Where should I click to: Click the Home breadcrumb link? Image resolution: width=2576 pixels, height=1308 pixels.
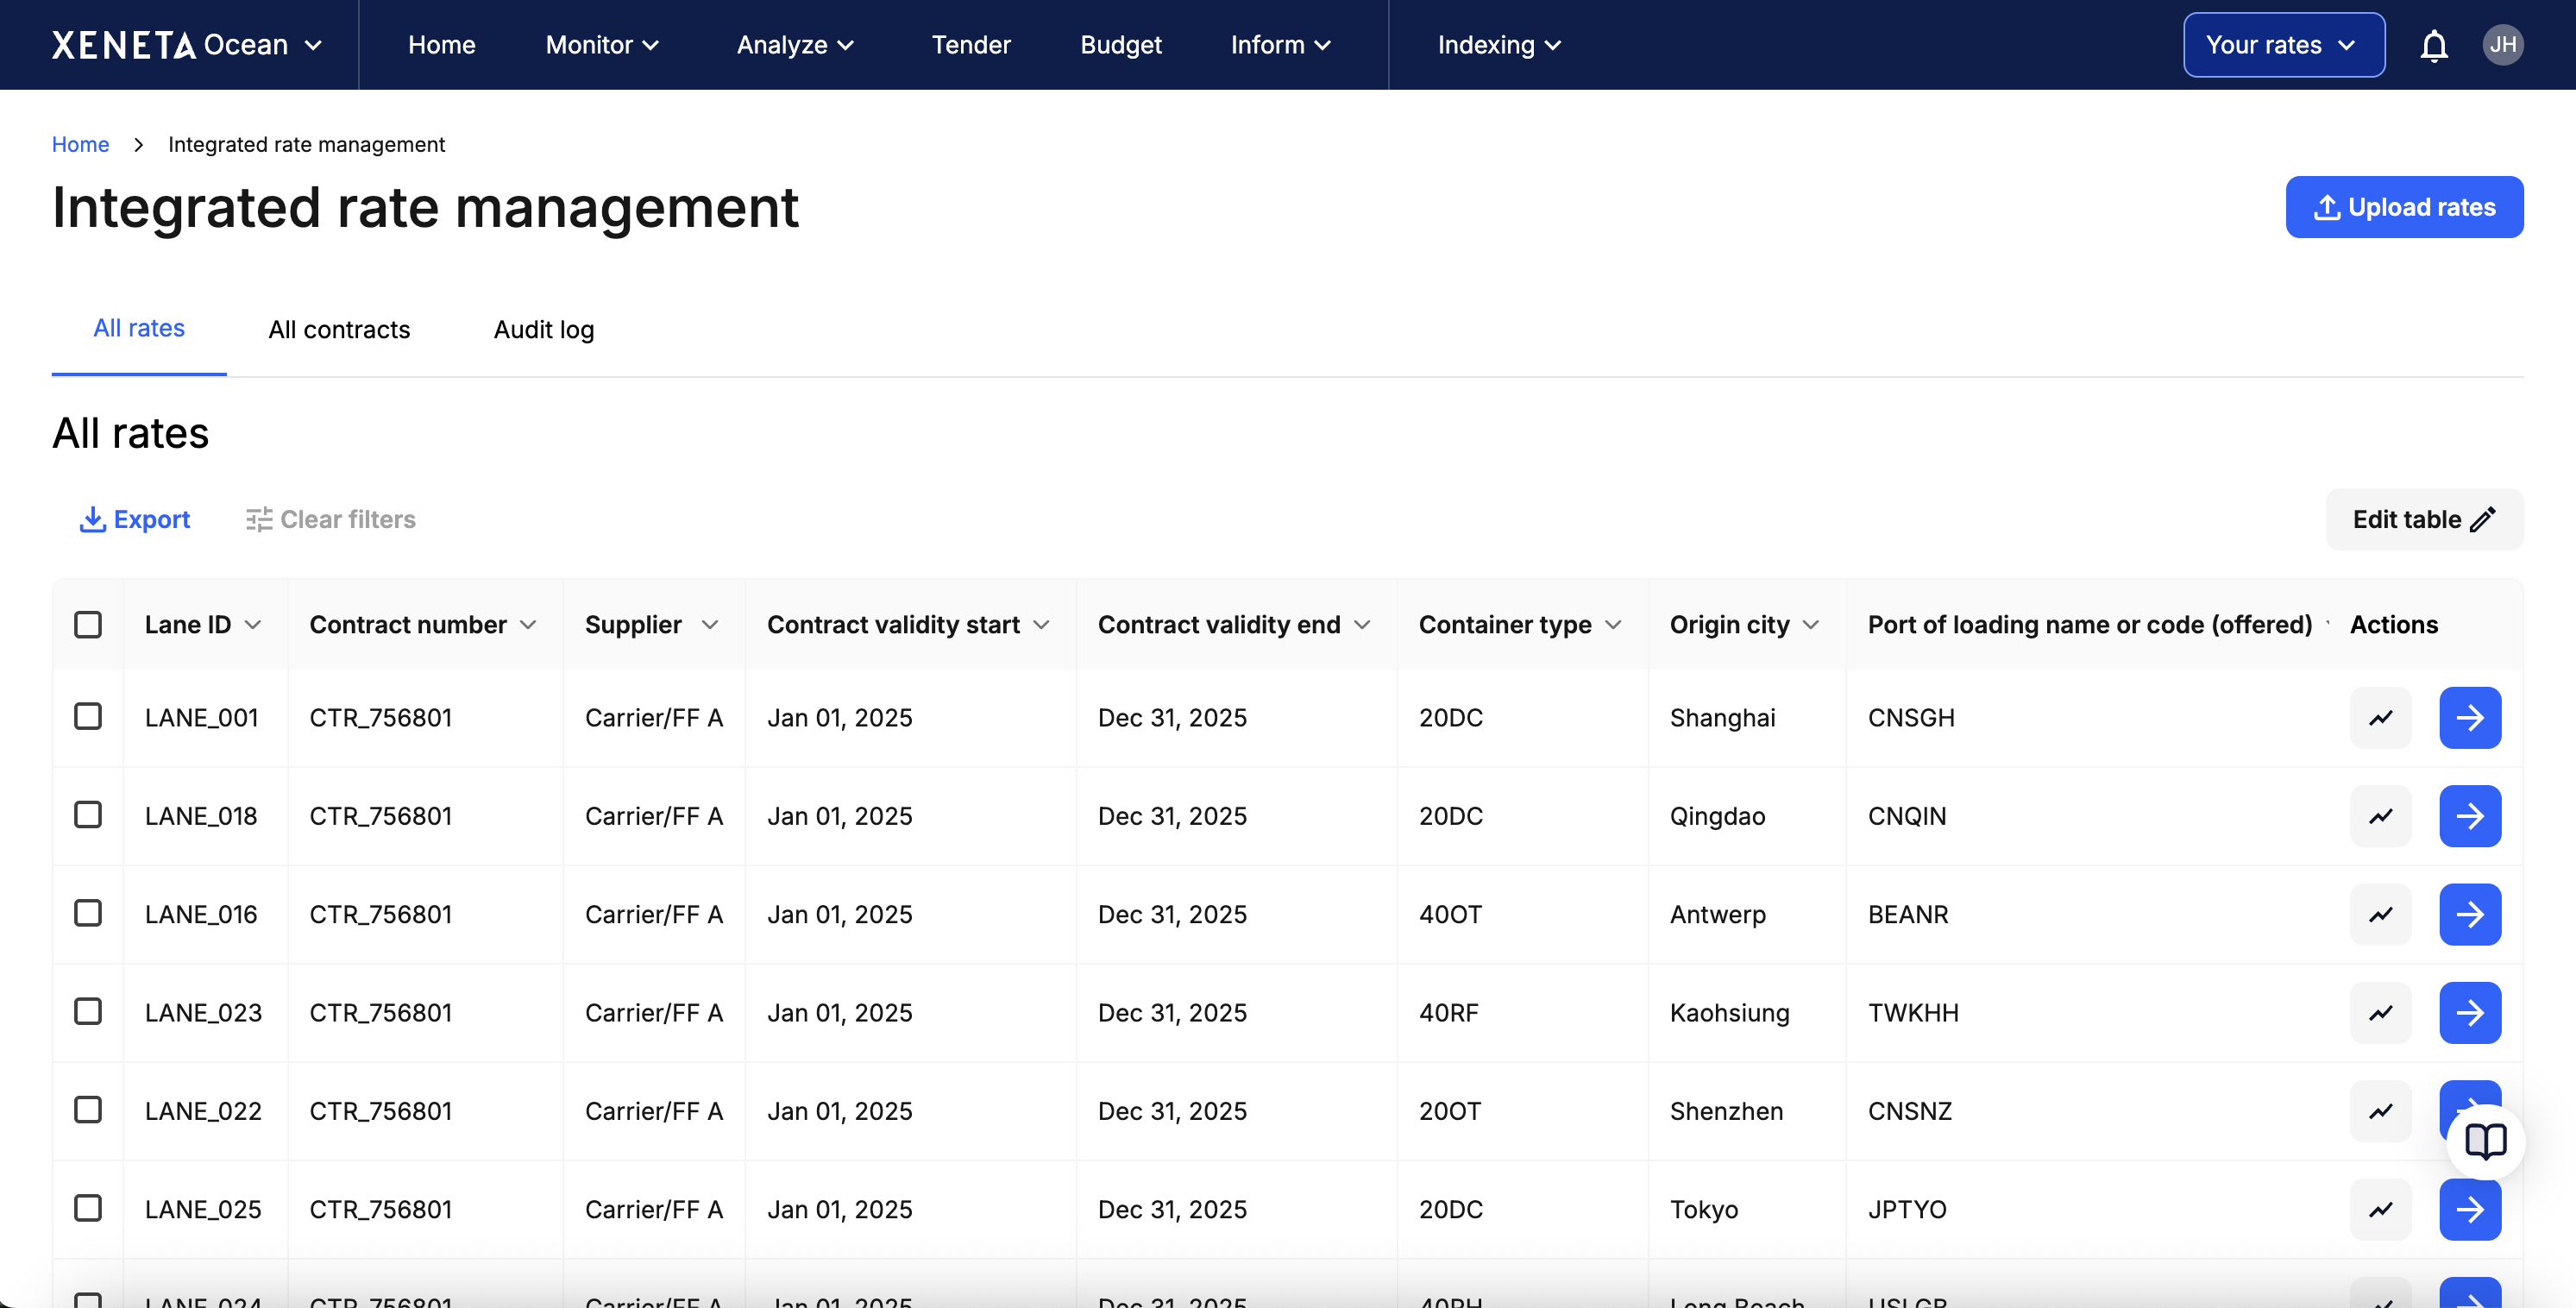pos(80,144)
